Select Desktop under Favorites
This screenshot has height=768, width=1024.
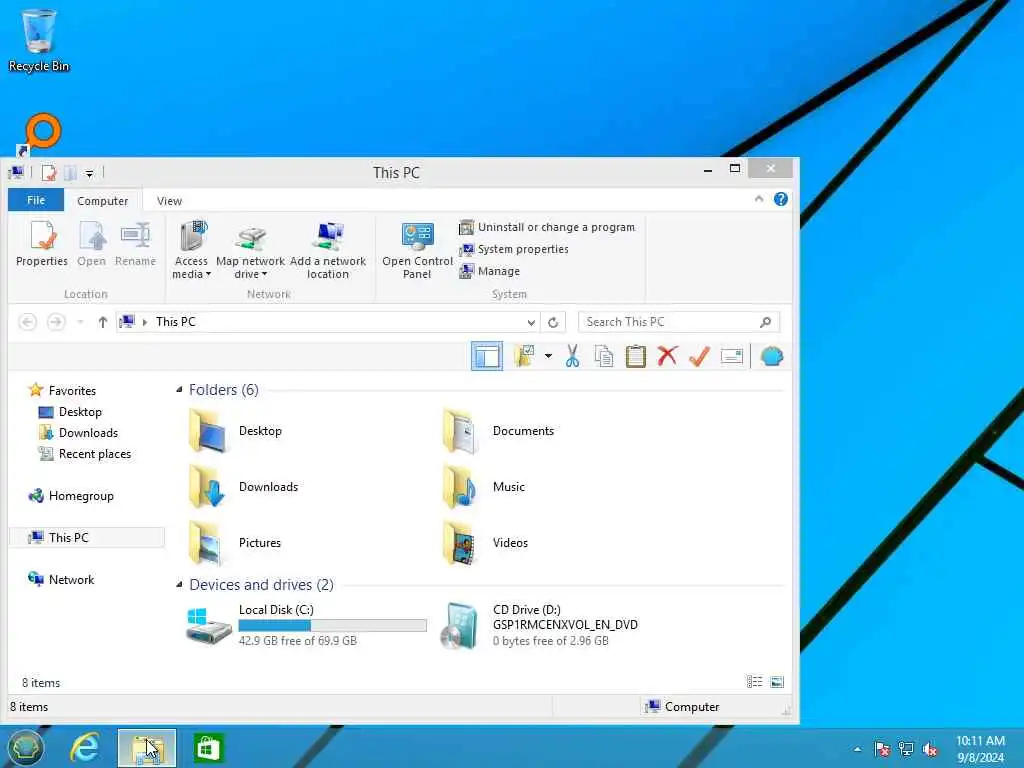tap(70, 412)
